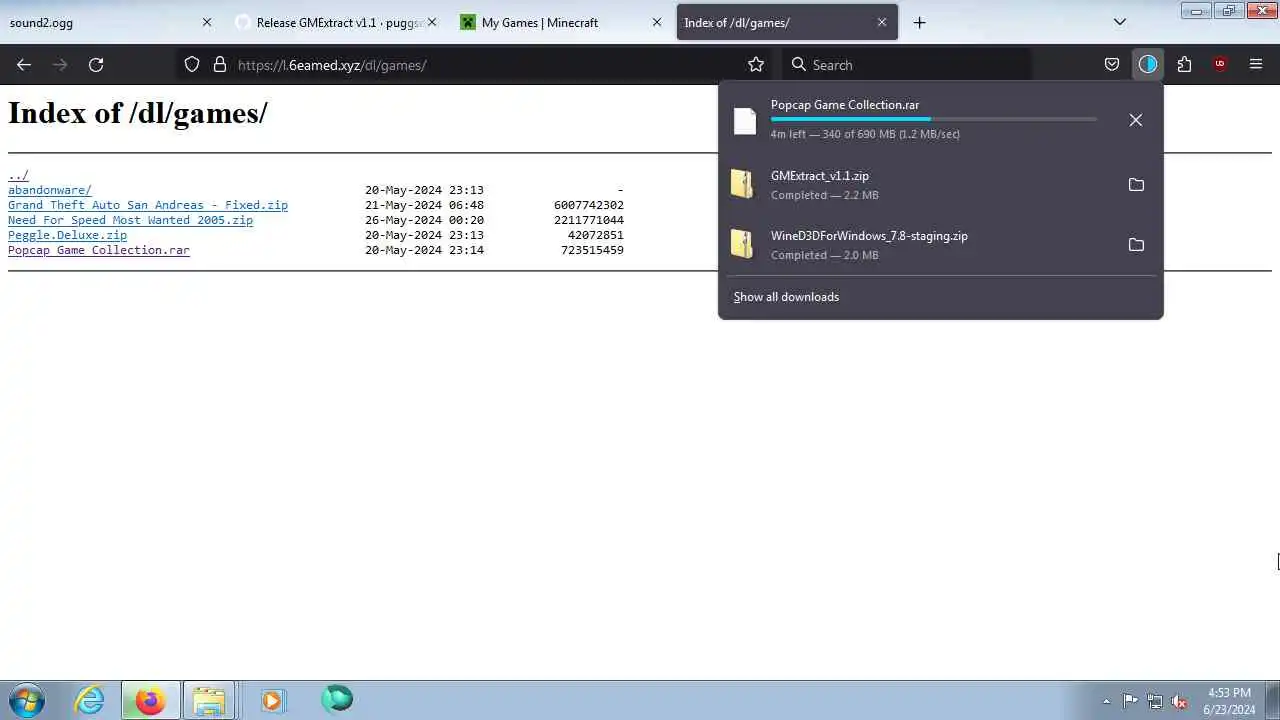
Task: Show hidden system tray icons
Action: (1106, 702)
